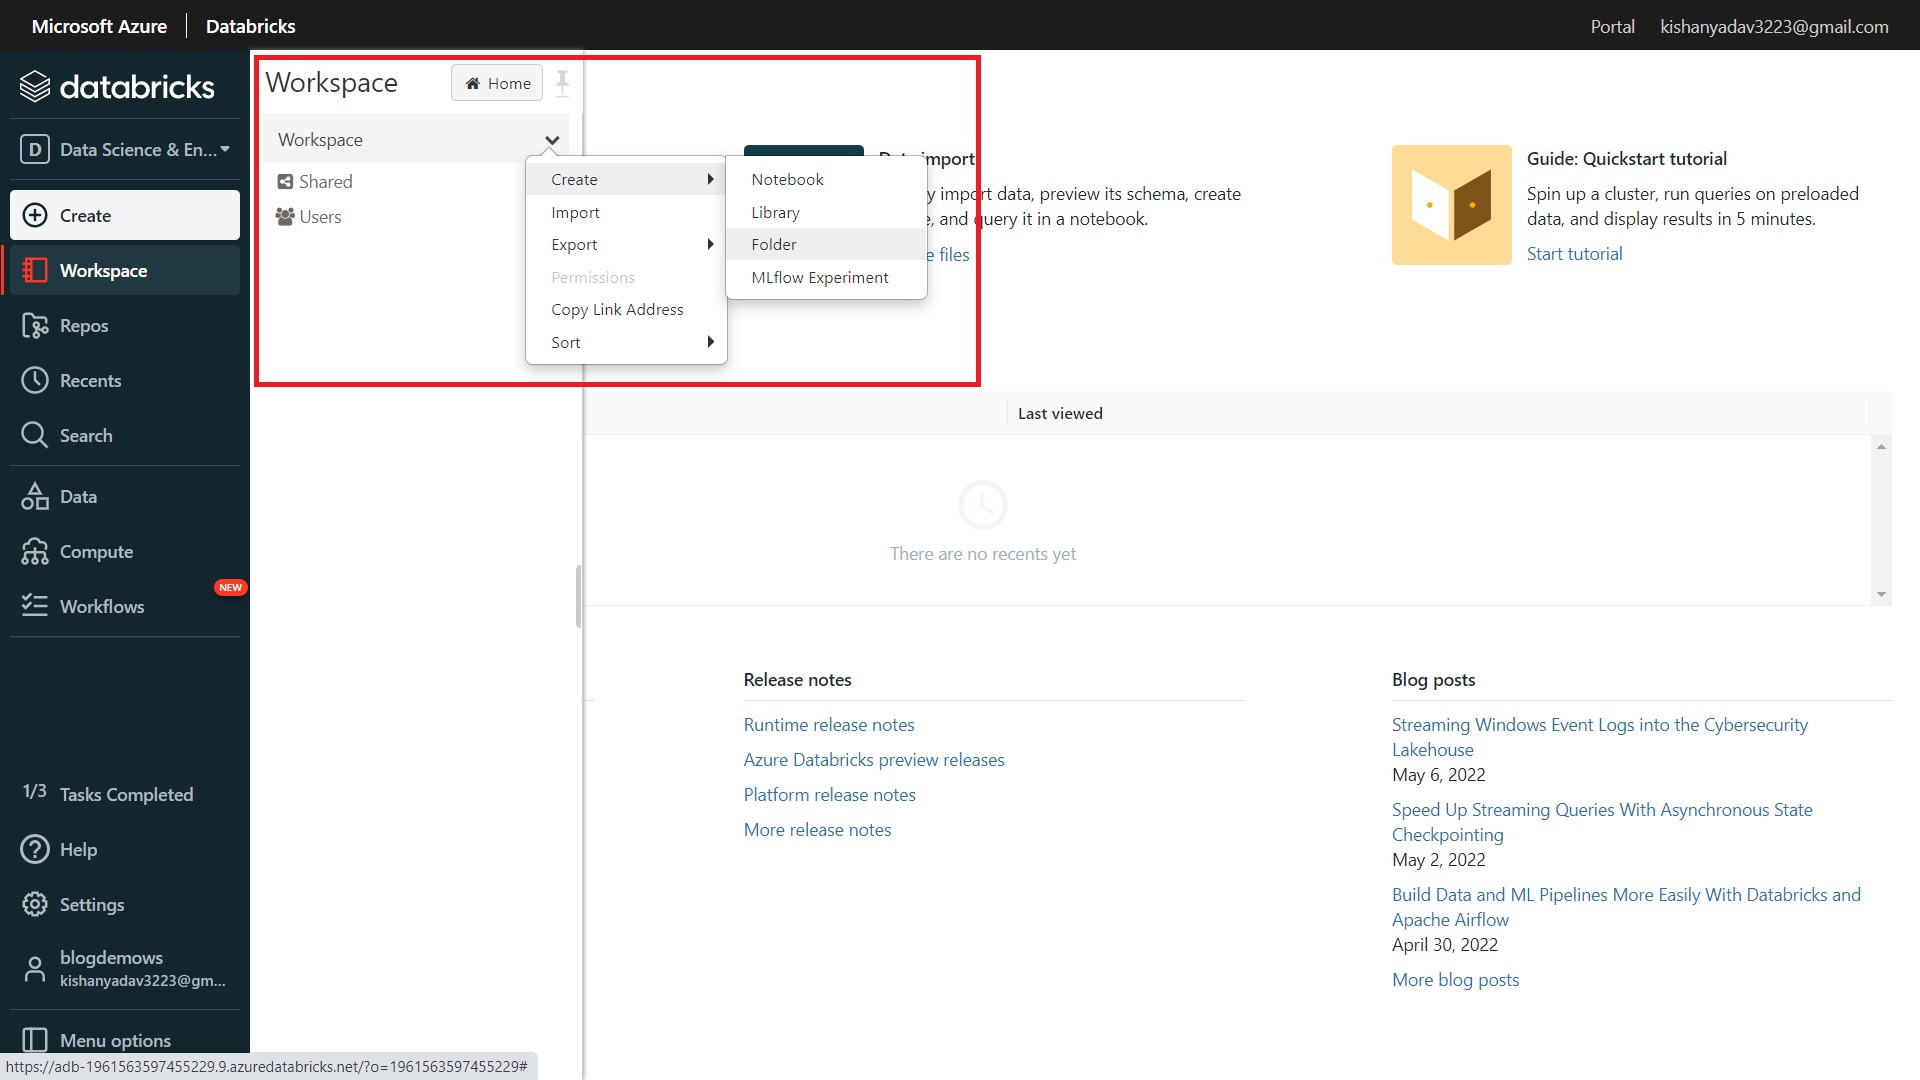Image resolution: width=1920 pixels, height=1080 pixels.
Task: Click the Recents clock icon
Action: [x=35, y=380]
